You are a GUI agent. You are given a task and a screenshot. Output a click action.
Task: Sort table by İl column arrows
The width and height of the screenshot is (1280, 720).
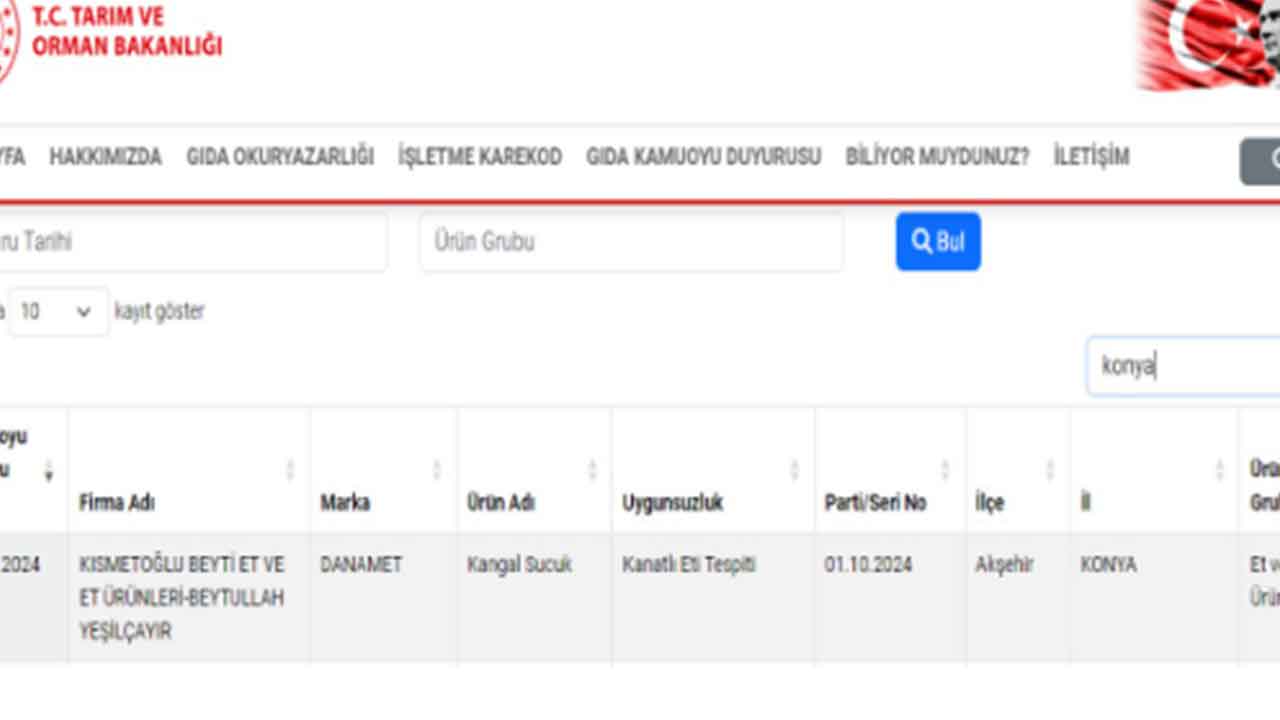coord(1219,469)
